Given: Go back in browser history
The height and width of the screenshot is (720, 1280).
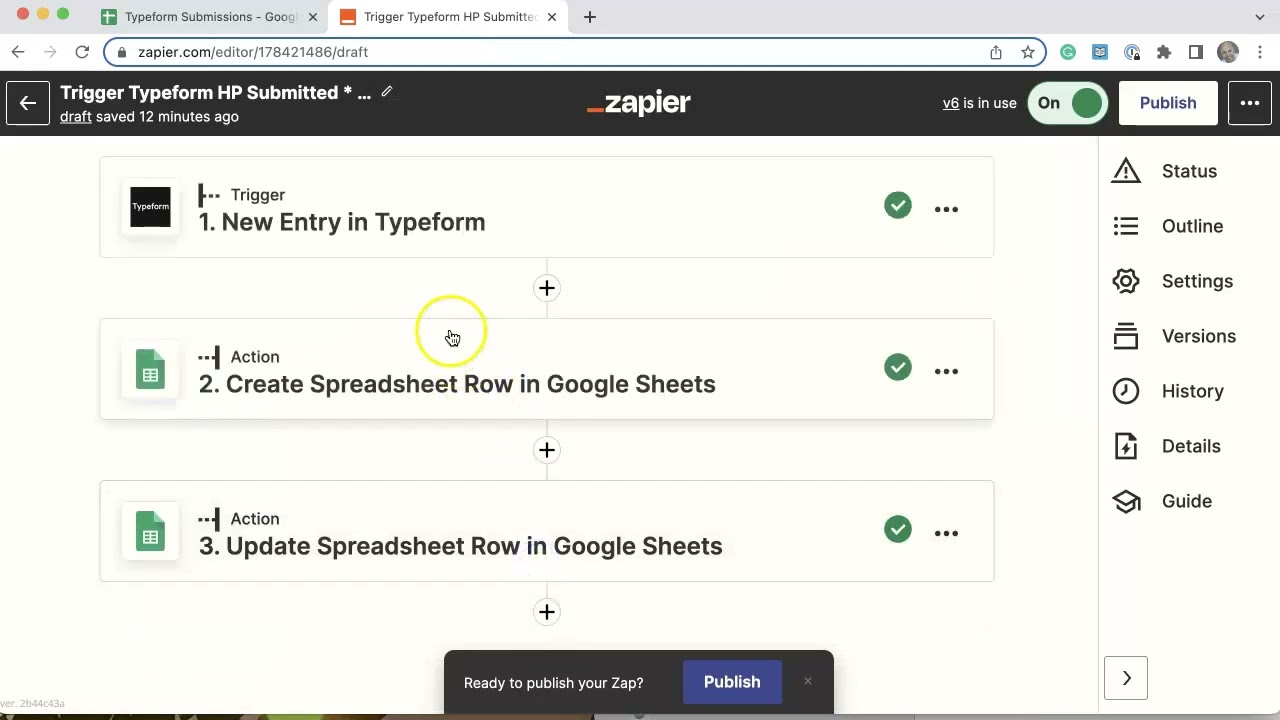Looking at the screenshot, I should (x=18, y=52).
